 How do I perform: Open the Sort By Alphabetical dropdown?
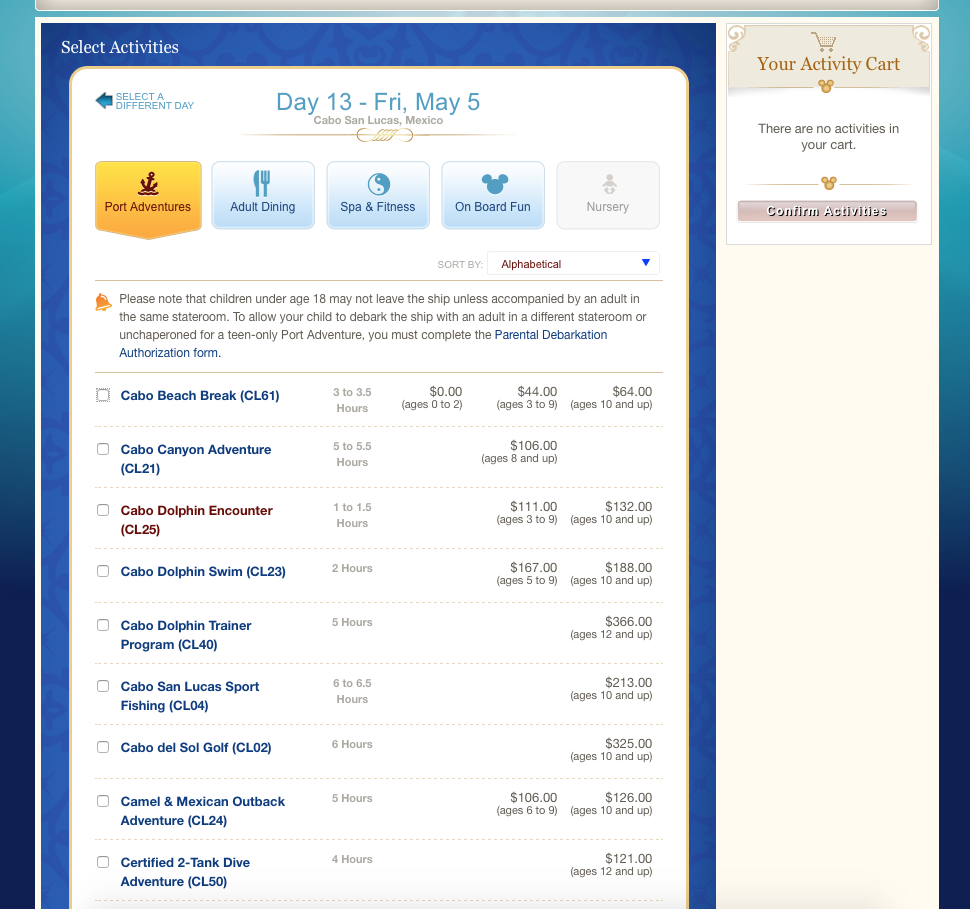pyautogui.click(x=573, y=264)
